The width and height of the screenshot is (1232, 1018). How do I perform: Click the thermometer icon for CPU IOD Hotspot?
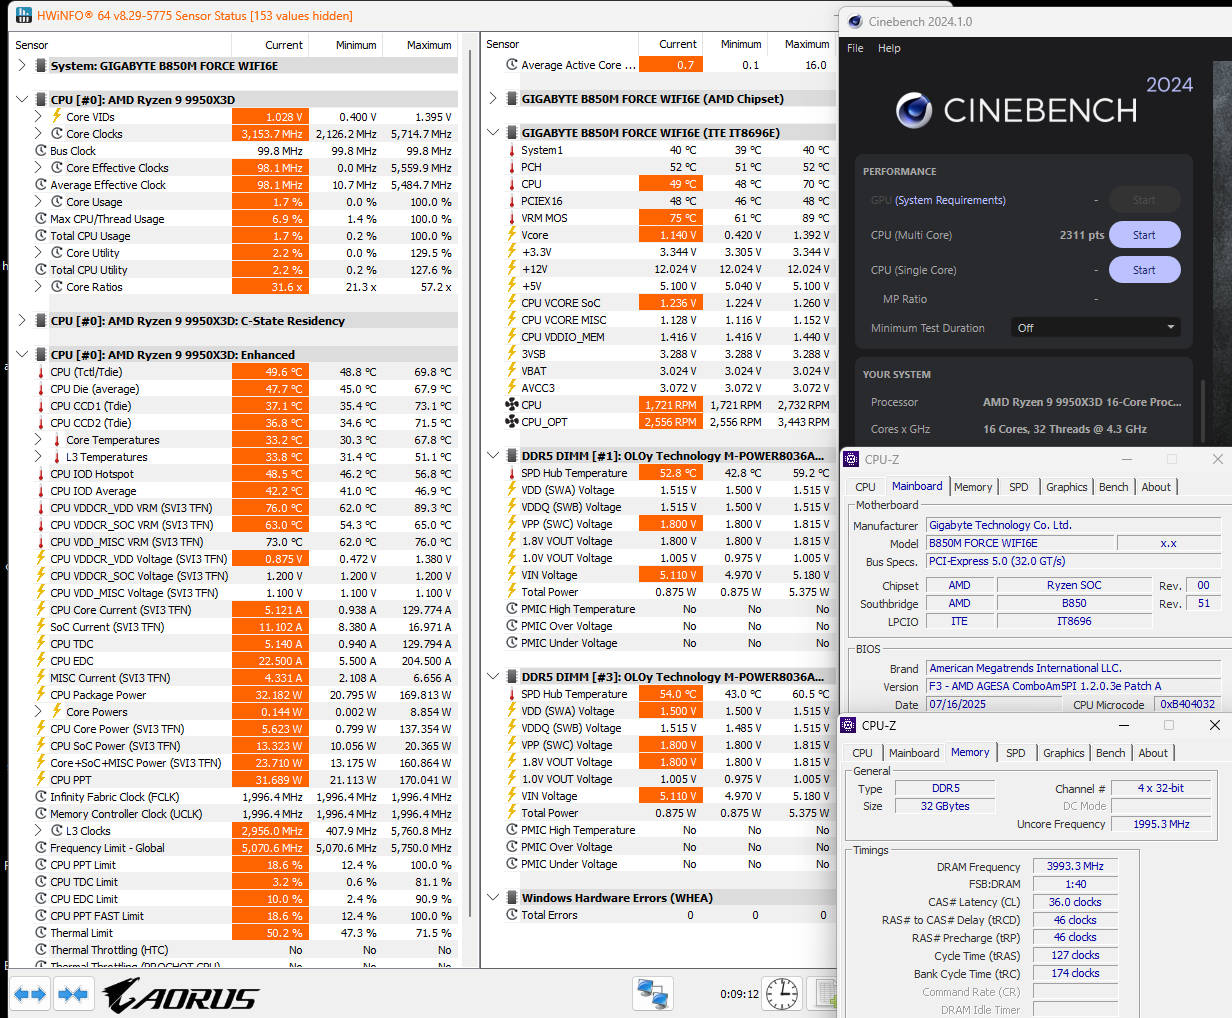click(41, 474)
